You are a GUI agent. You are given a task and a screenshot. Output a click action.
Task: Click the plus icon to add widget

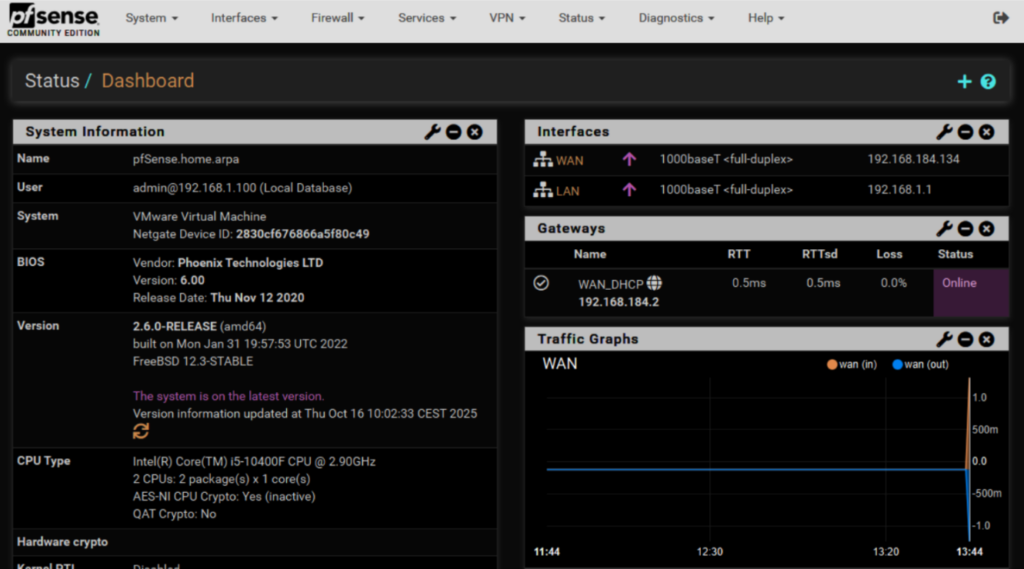[x=964, y=81]
